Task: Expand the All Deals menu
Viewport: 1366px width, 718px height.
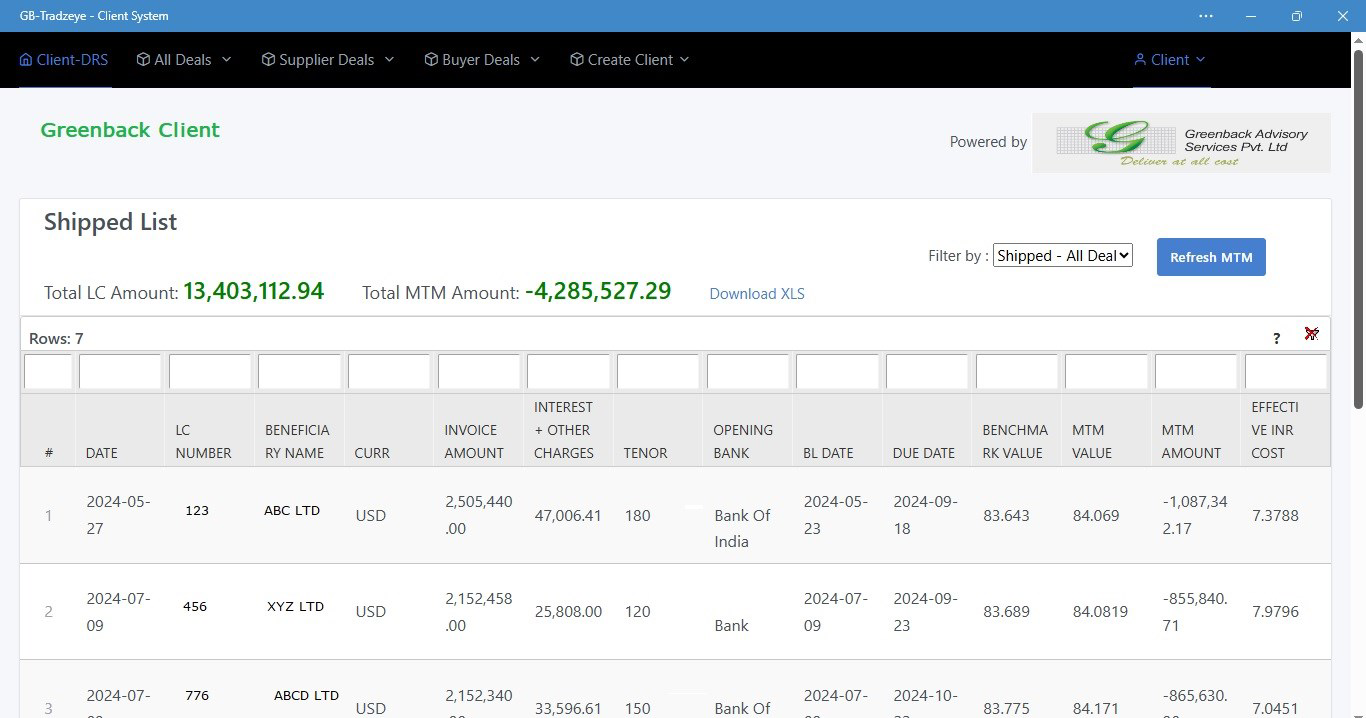Action: (184, 60)
